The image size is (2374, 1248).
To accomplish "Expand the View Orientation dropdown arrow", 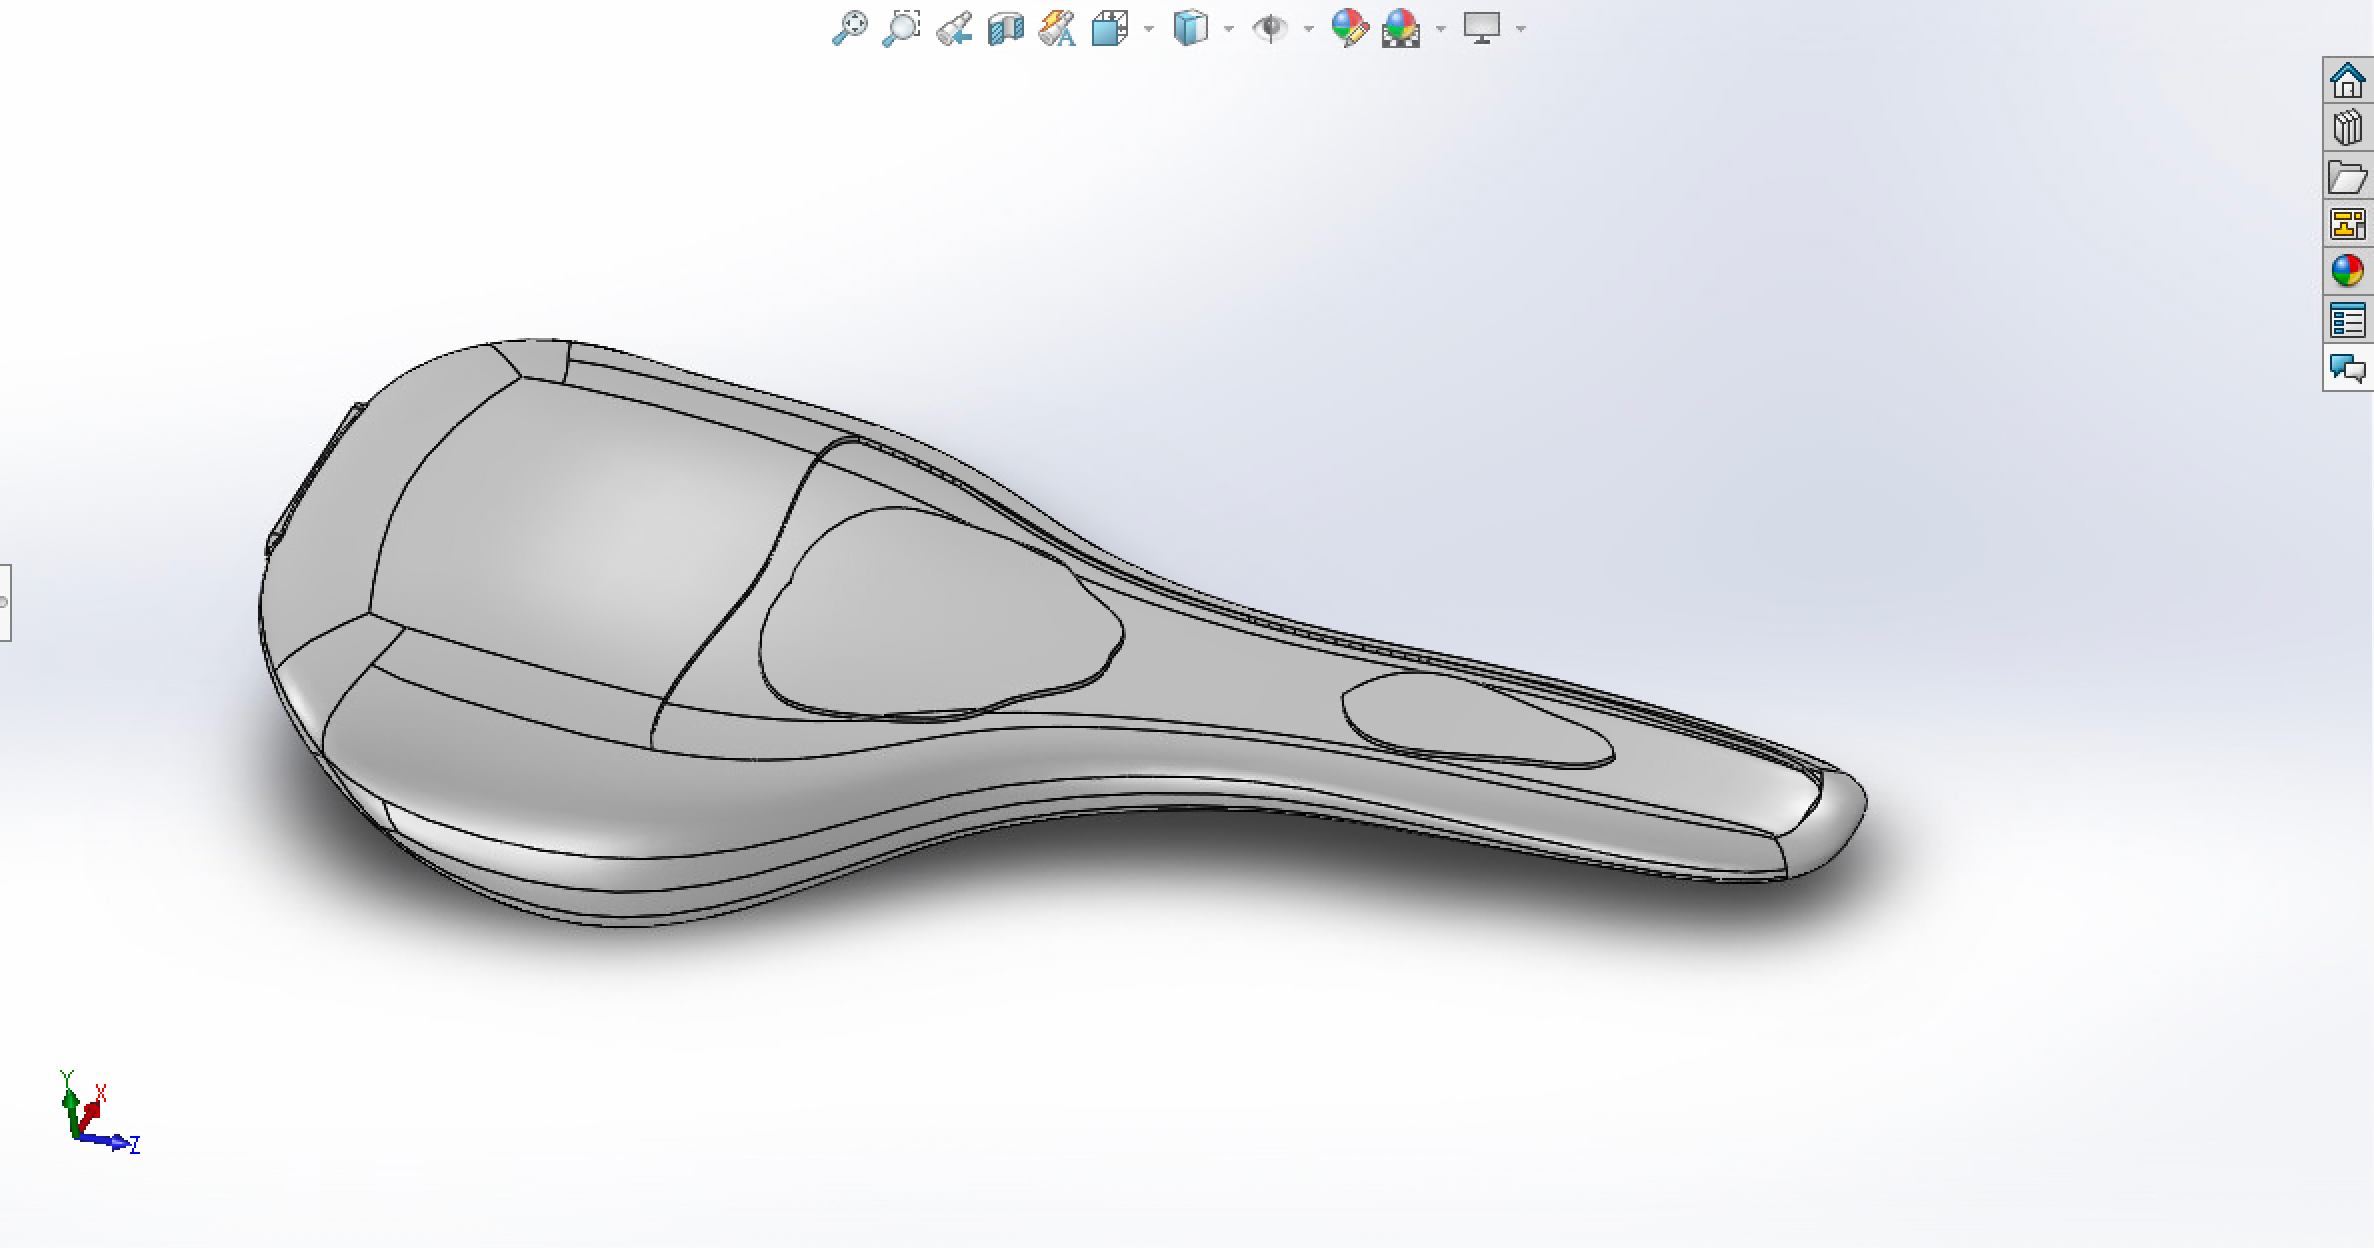I will (x=1149, y=29).
